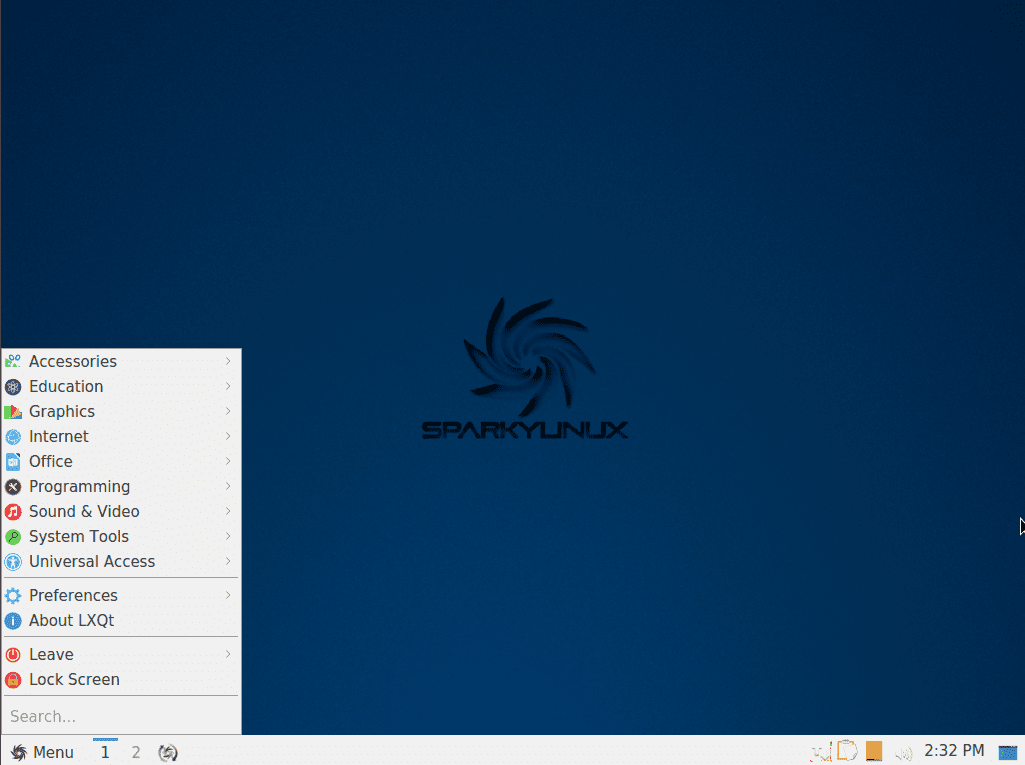Image resolution: width=1025 pixels, height=765 pixels.
Task: Select the Graphics menu icon
Action: coord(13,411)
